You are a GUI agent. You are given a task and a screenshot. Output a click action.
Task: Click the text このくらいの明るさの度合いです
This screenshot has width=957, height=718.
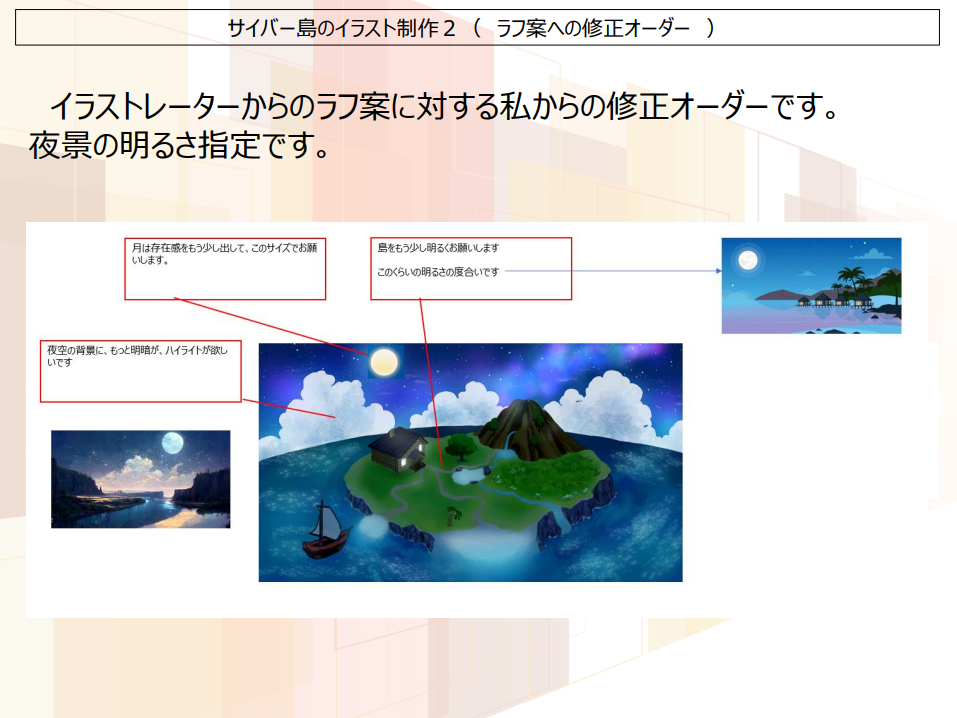pyautogui.click(x=438, y=272)
